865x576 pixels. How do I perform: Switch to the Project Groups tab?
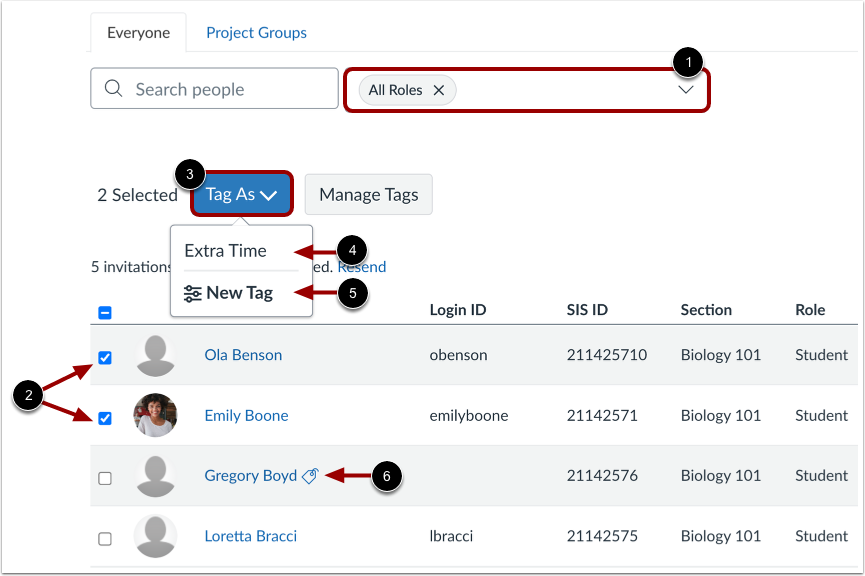click(256, 32)
